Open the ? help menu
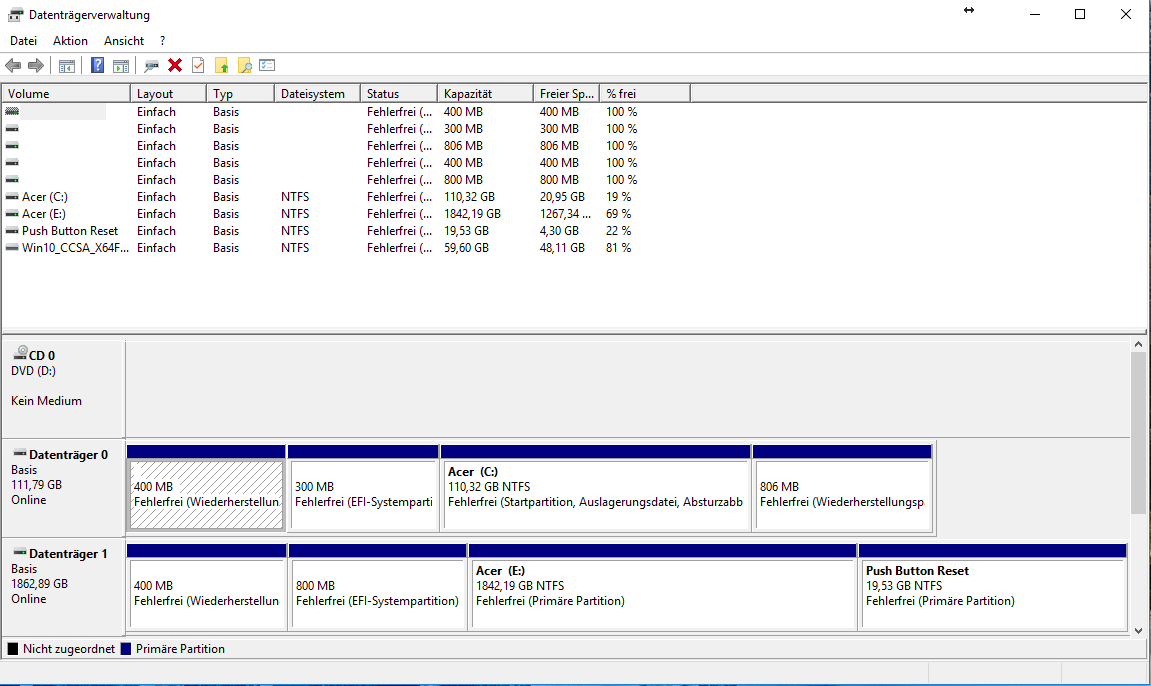 [x=163, y=41]
